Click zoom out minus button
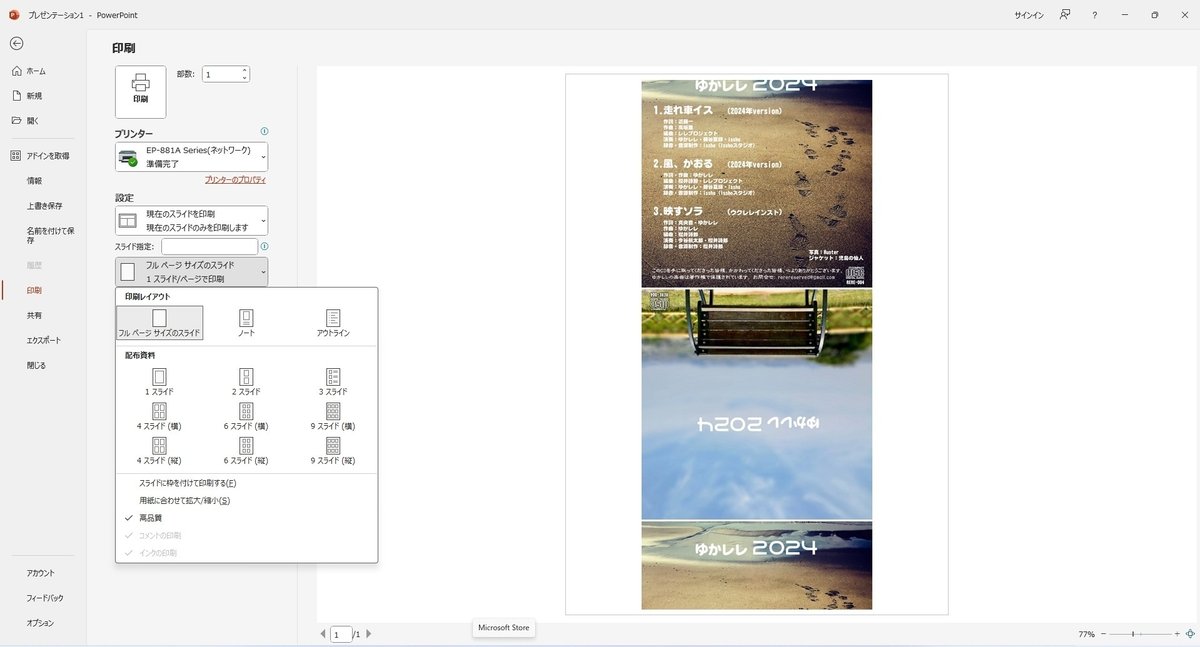Screen dimensions: 1200x647 1105,634
